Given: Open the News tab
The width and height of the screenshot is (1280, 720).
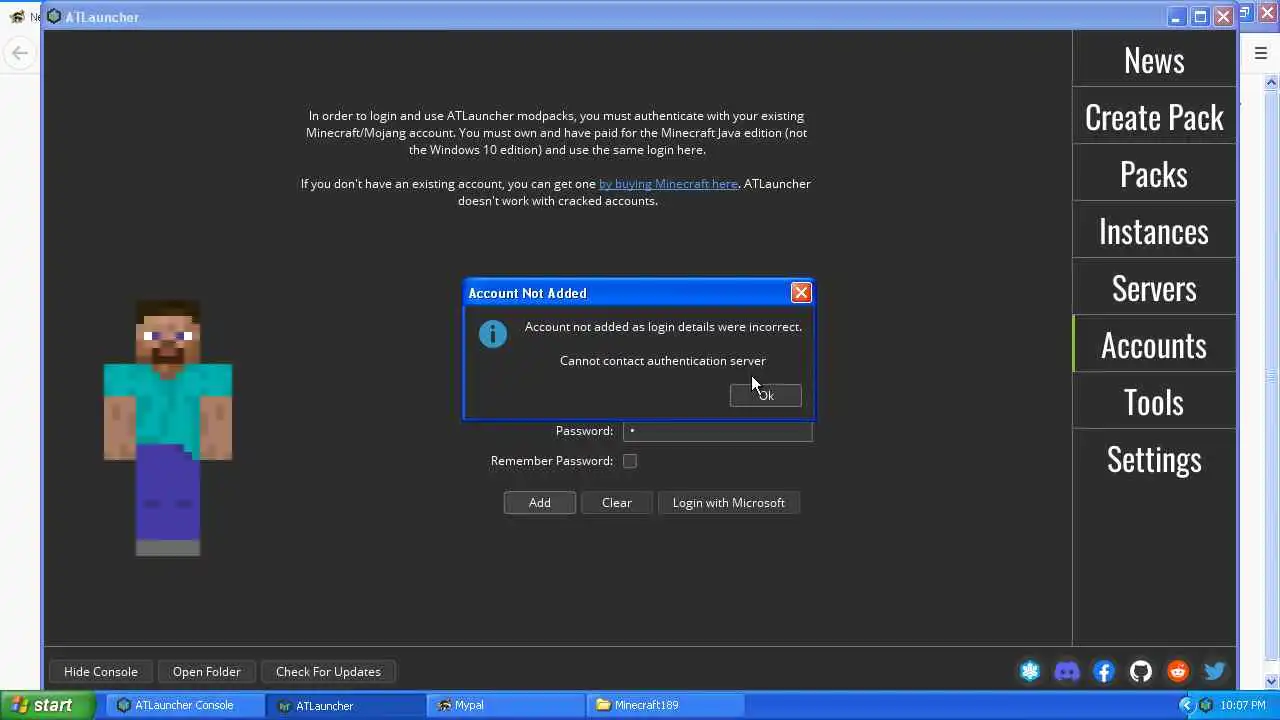Looking at the screenshot, I should (1154, 59).
